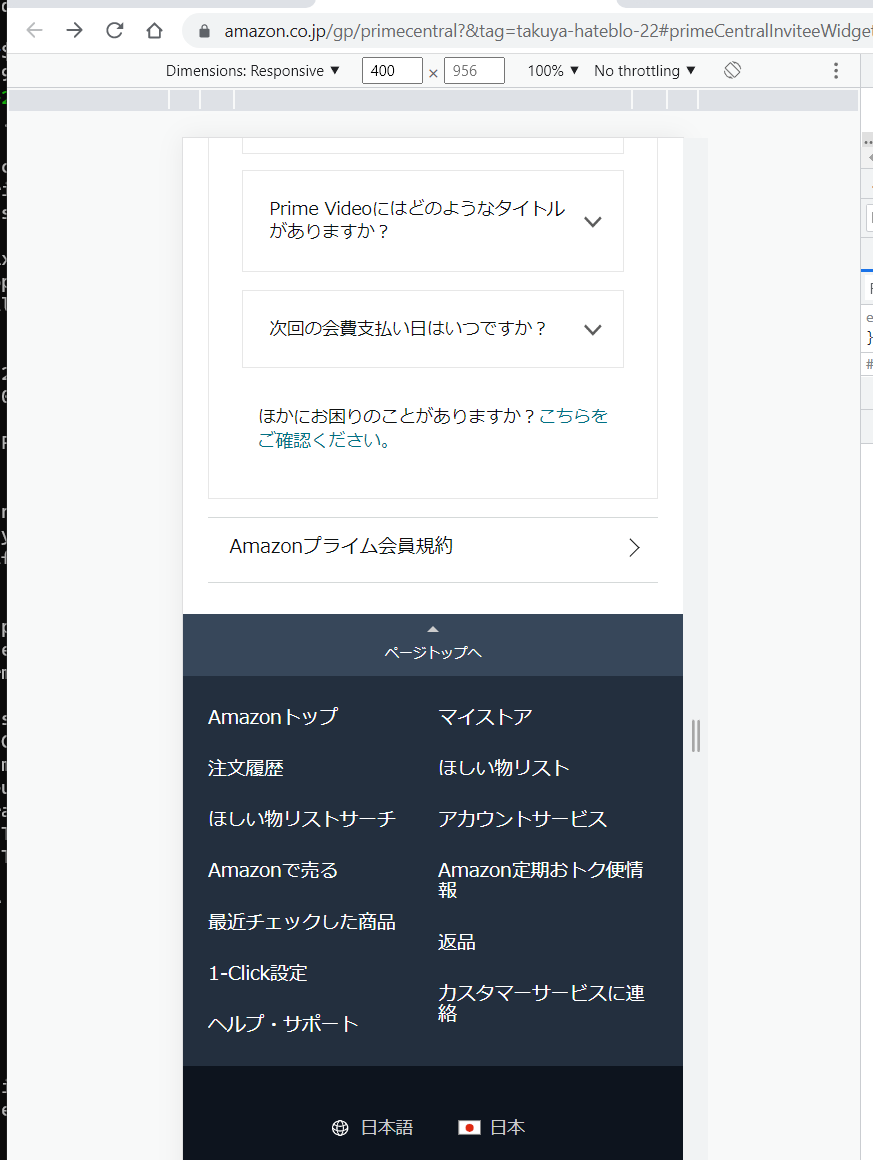This screenshot has width=873, height=1160.
Task: Open Amazonプライム会員規約 via its right chevron
Action: coord(634,547)
